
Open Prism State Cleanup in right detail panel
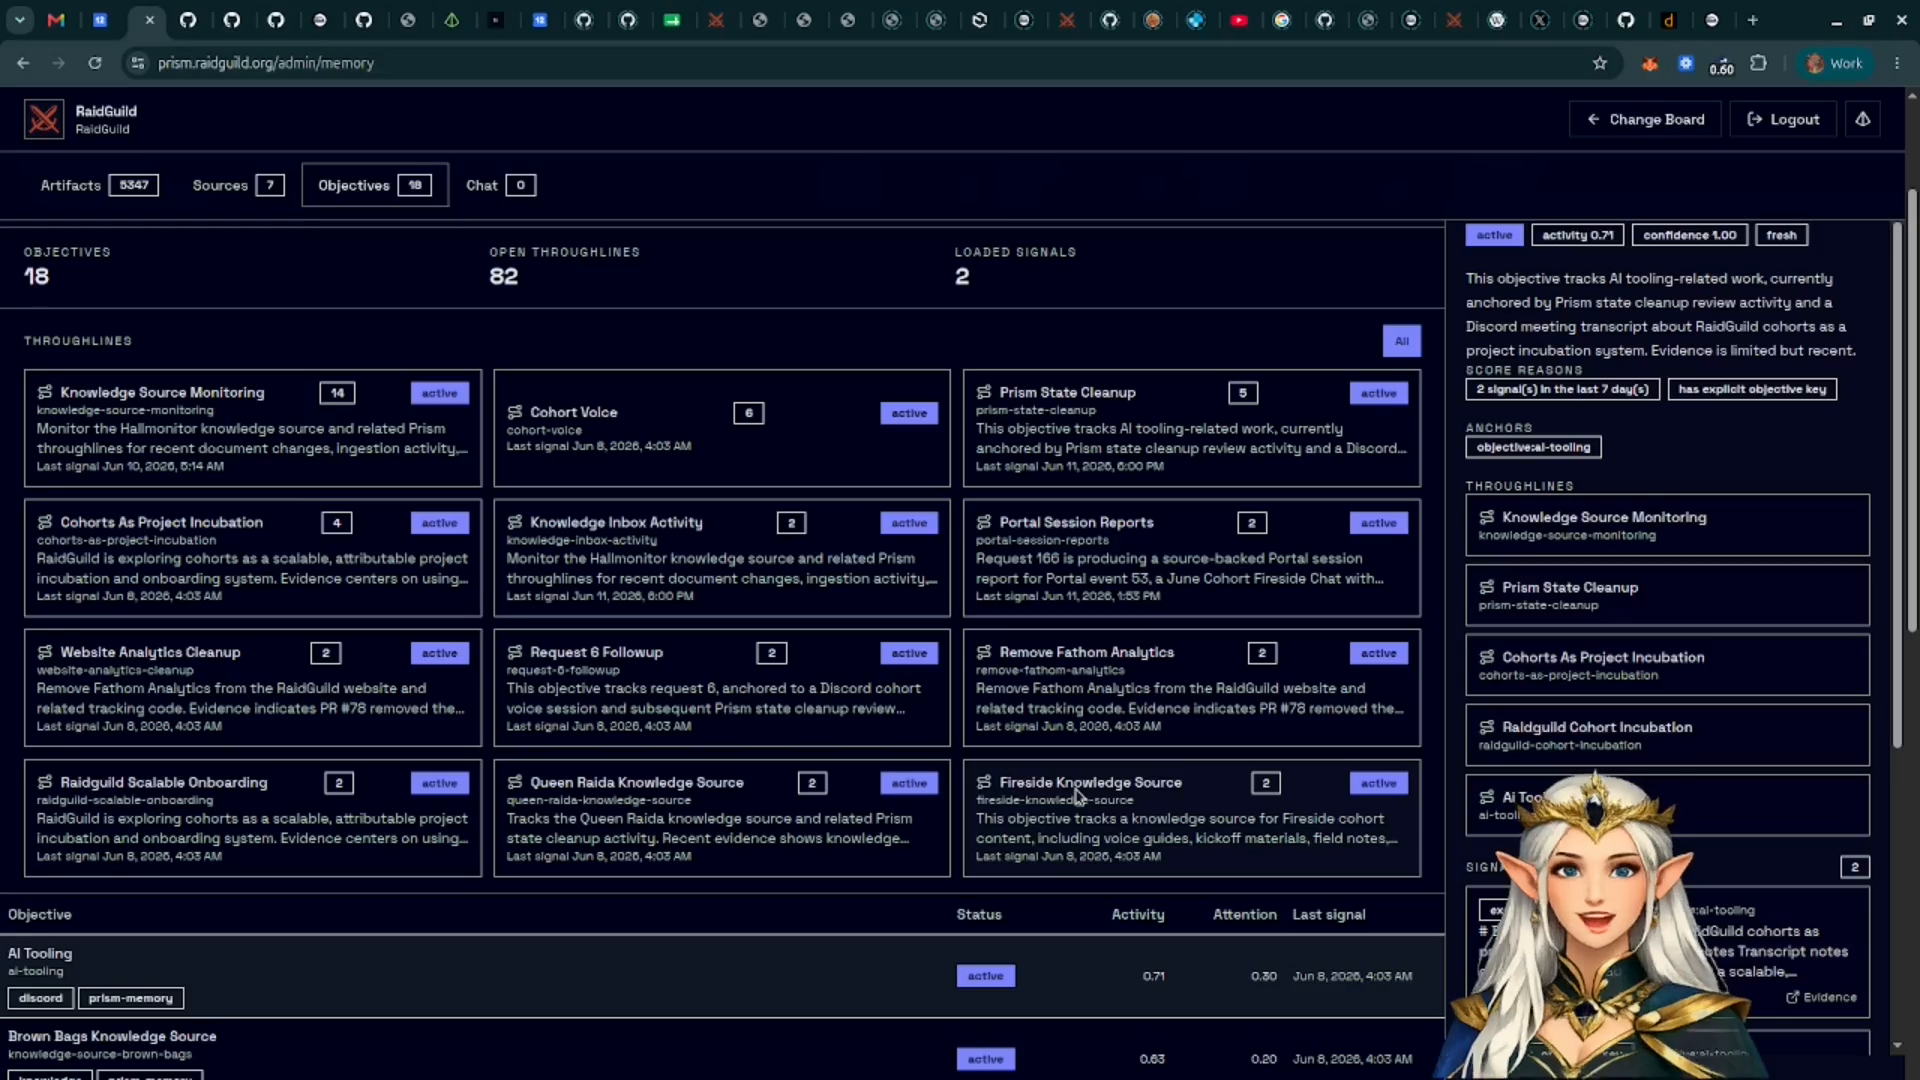point(1667,595)
